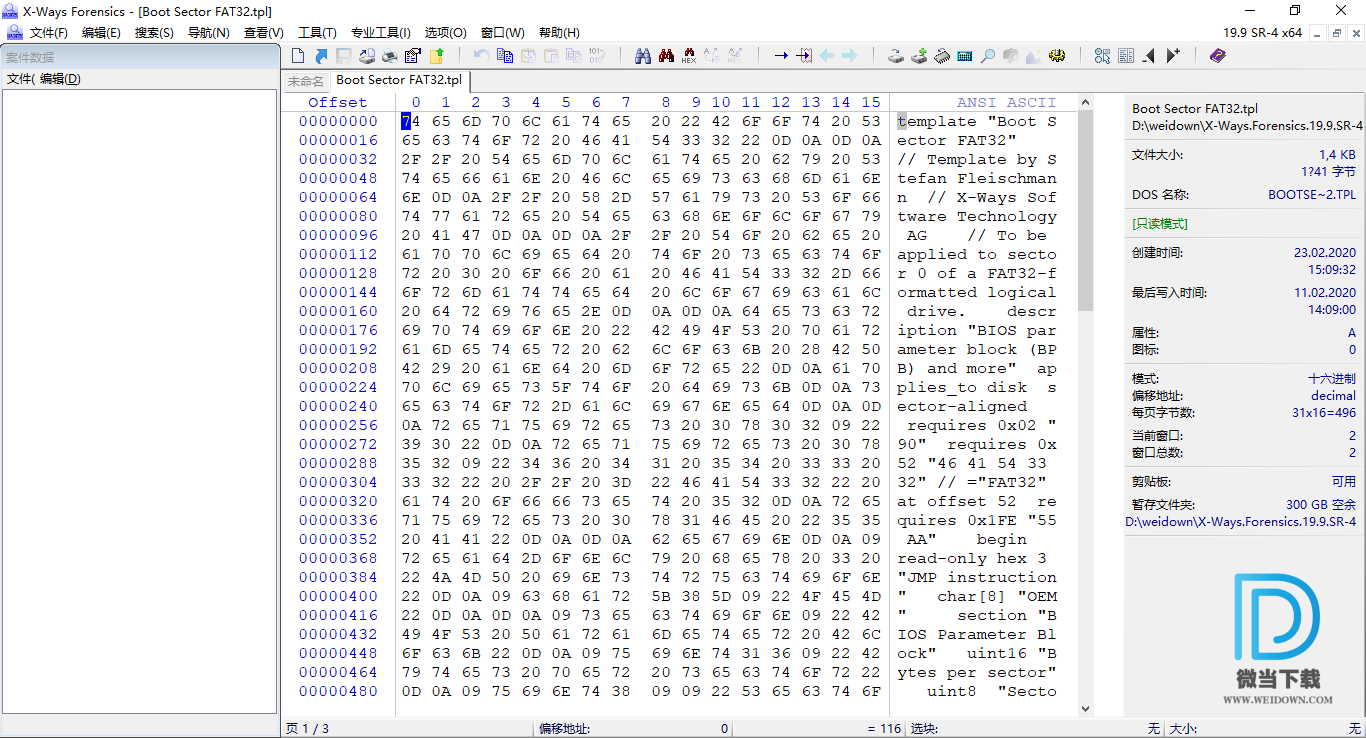Click the grayed Save Sectors floppy icon
Screen dimensions: 1366x738
tap(344, 56)
